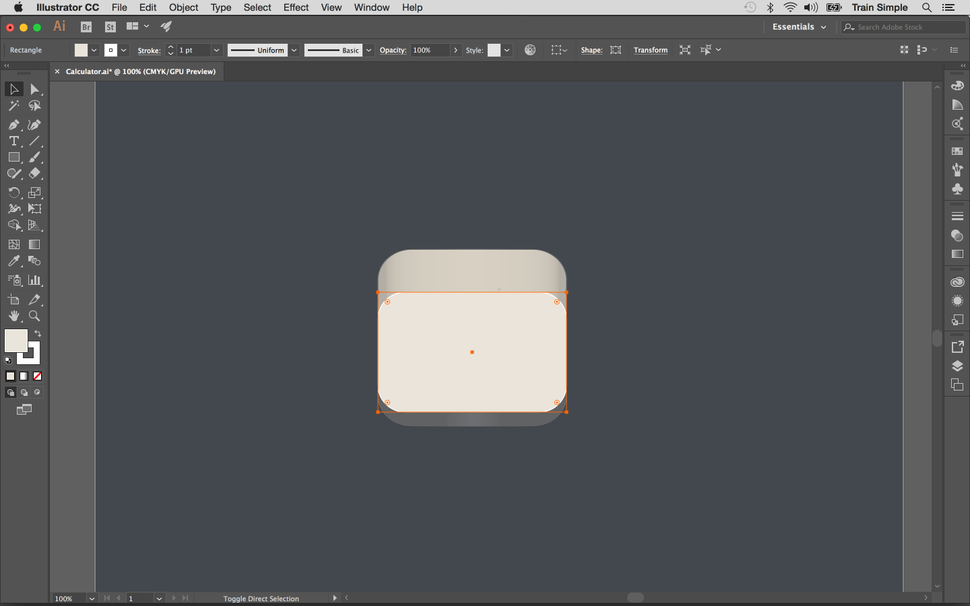Open the Effect menu

[x=295, y=7]
